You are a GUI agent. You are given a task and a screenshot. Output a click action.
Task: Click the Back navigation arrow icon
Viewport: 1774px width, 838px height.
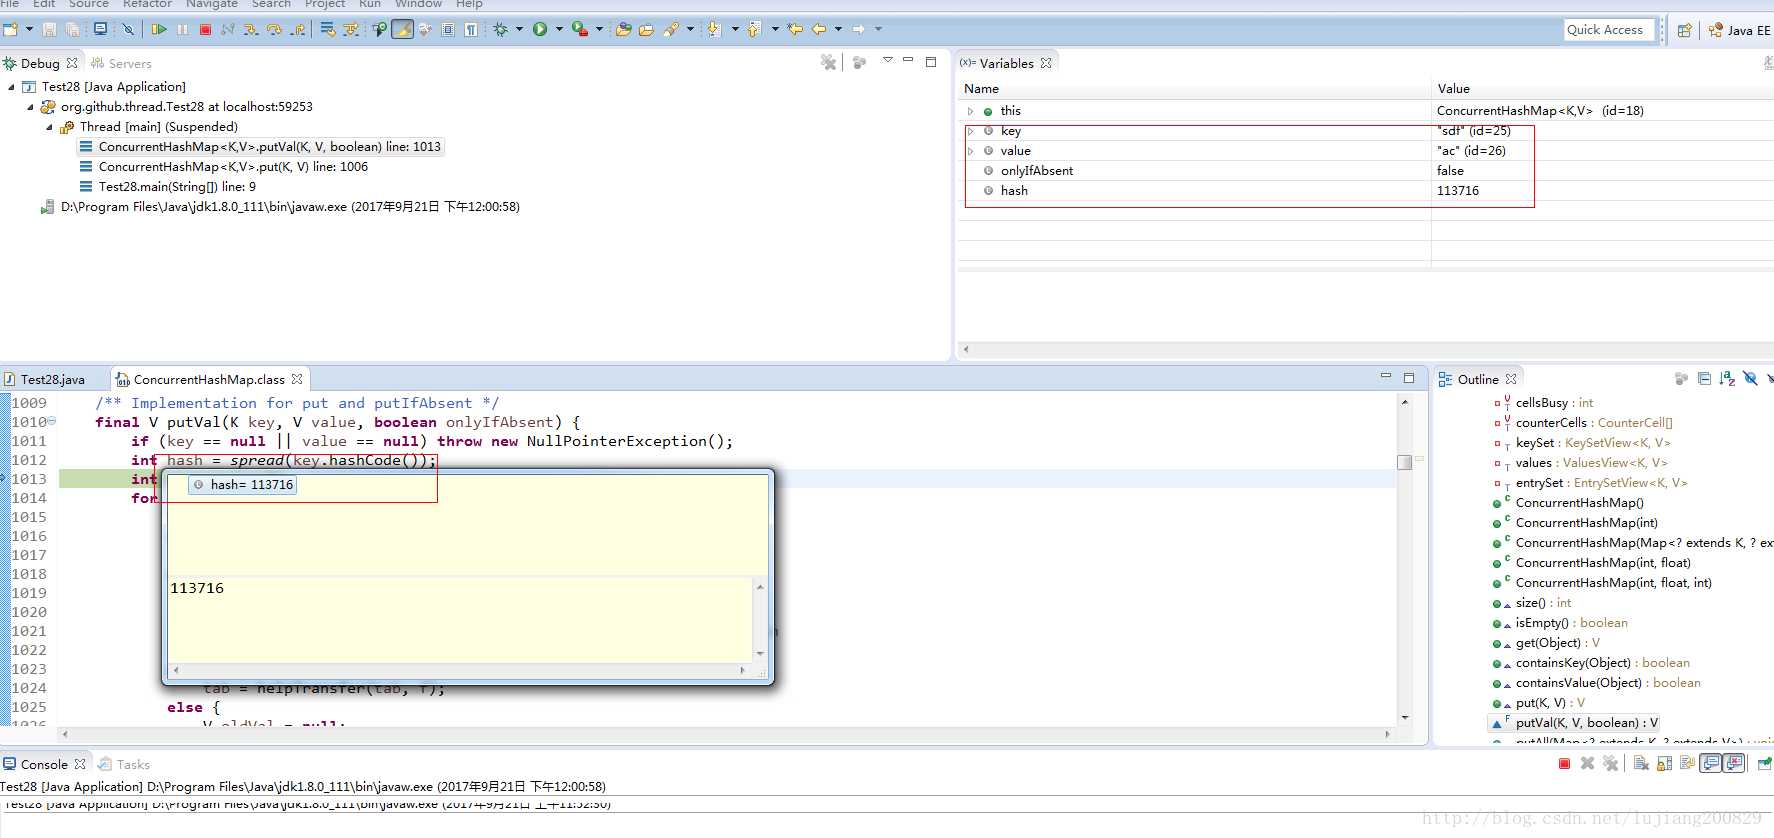819,29
